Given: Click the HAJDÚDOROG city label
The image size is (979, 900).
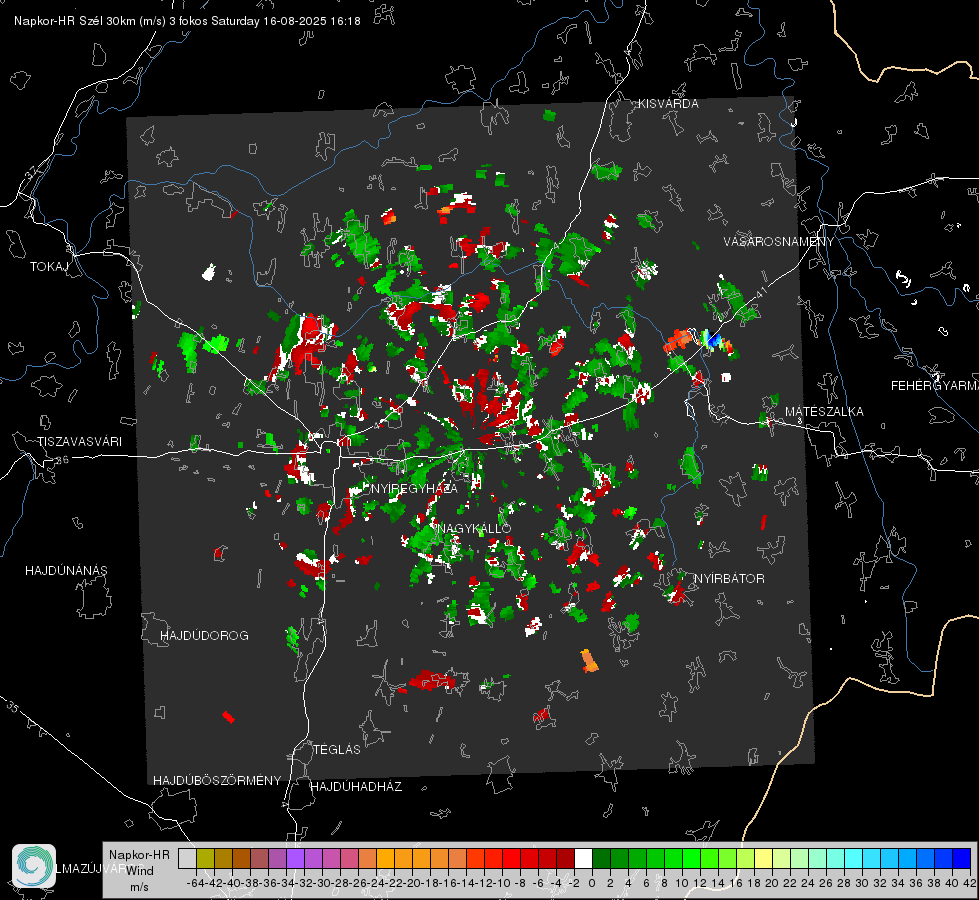Looking at the screenshot, I should [204, 635].
